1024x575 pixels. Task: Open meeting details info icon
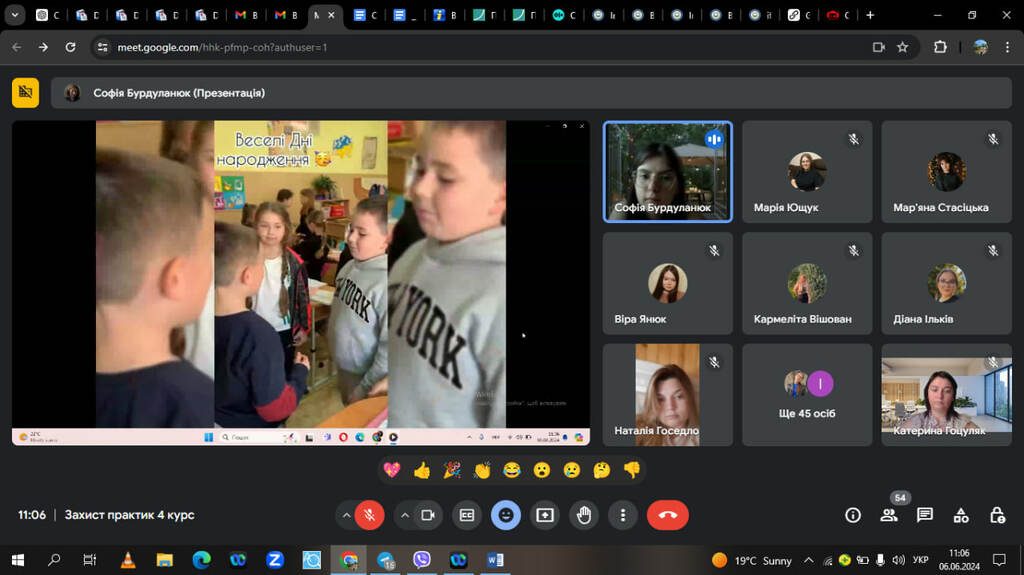tap(852, 515)
